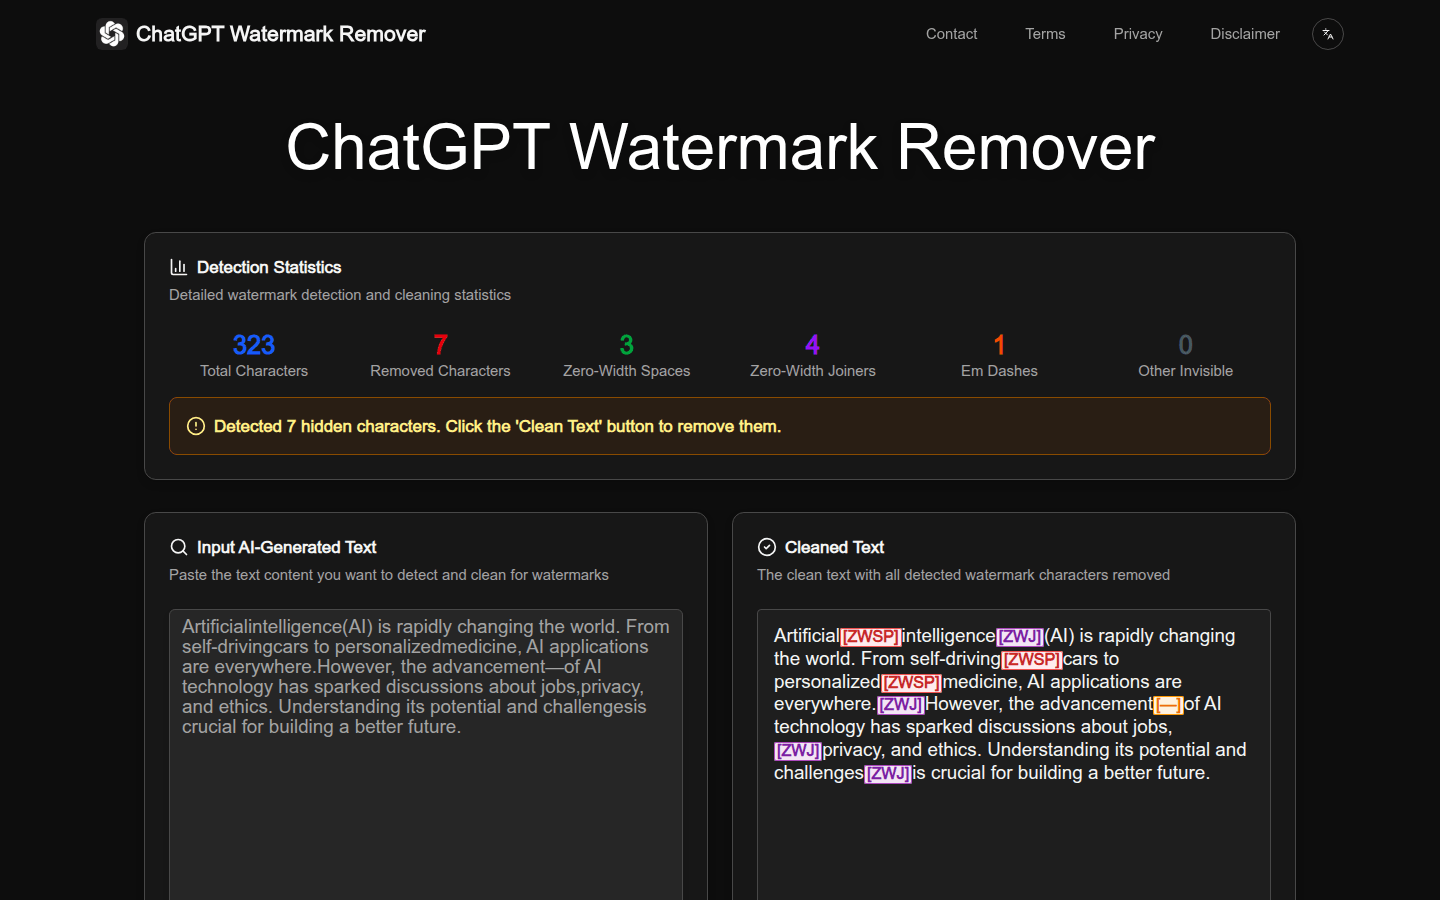View the Privacy link
1440x900 pixels.
tap(1137, 33)
